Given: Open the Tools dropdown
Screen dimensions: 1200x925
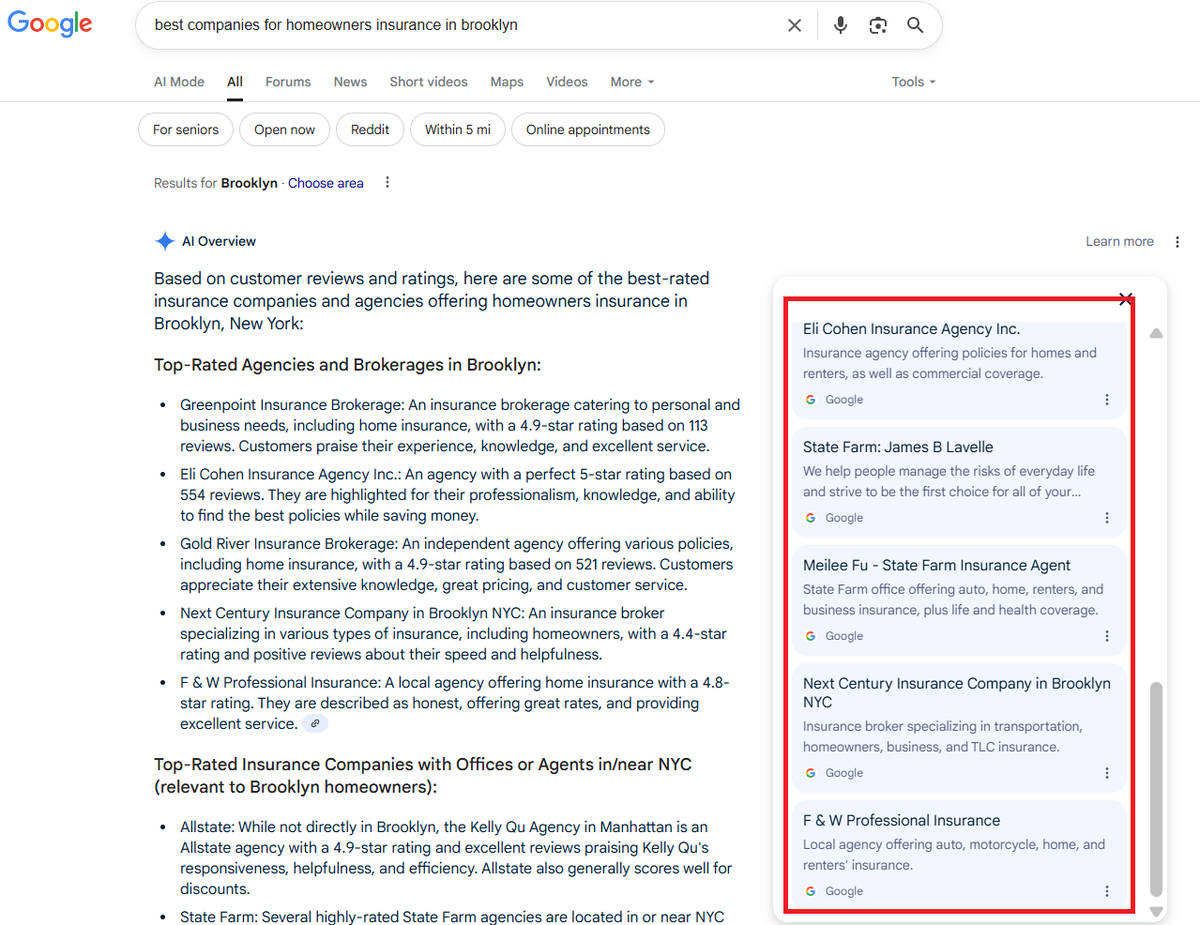Looking at the screenshot, I should pos(912,81).
